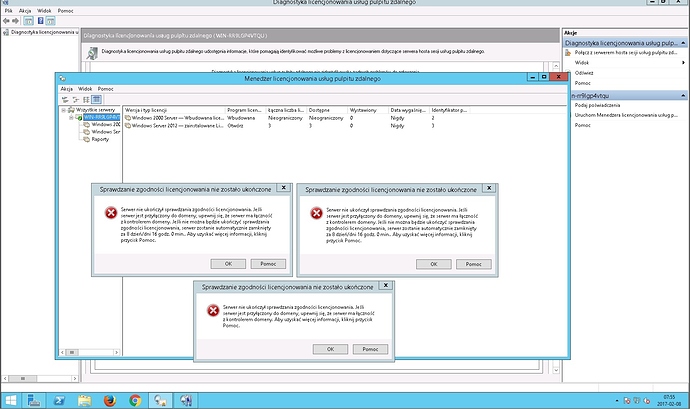Screen dimensions: 690x409
Task: Open Akcja menu in Diagnostyka window
Action: 25,11
